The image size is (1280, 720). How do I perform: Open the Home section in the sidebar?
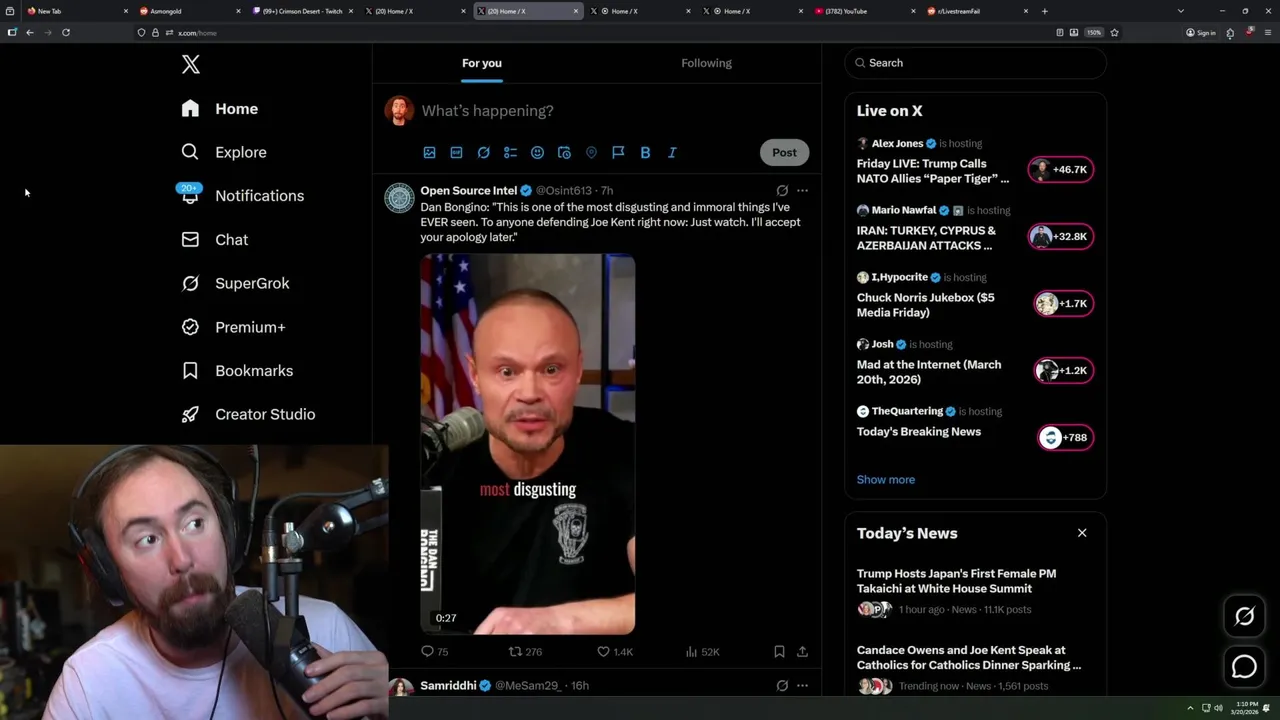(x=220, y=109)
